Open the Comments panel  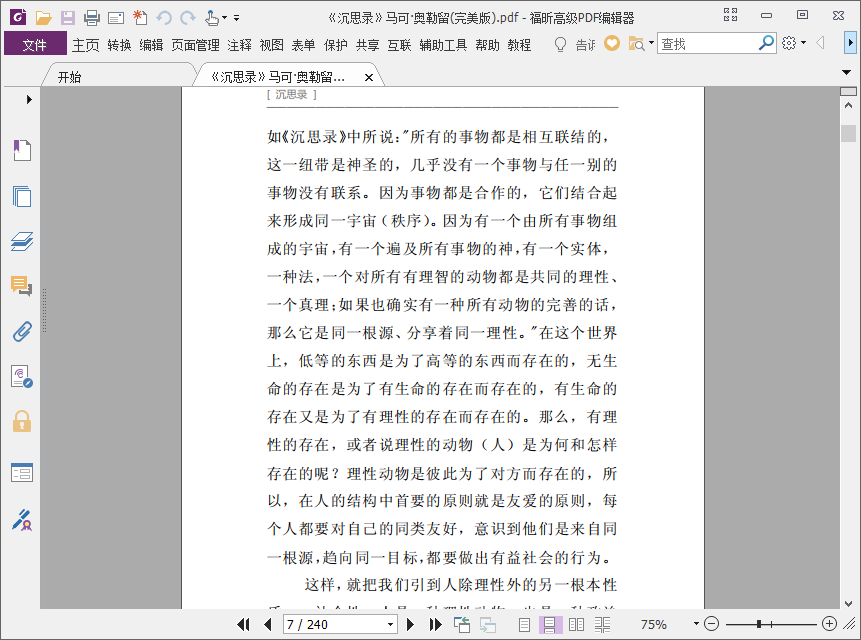(22, 286)
